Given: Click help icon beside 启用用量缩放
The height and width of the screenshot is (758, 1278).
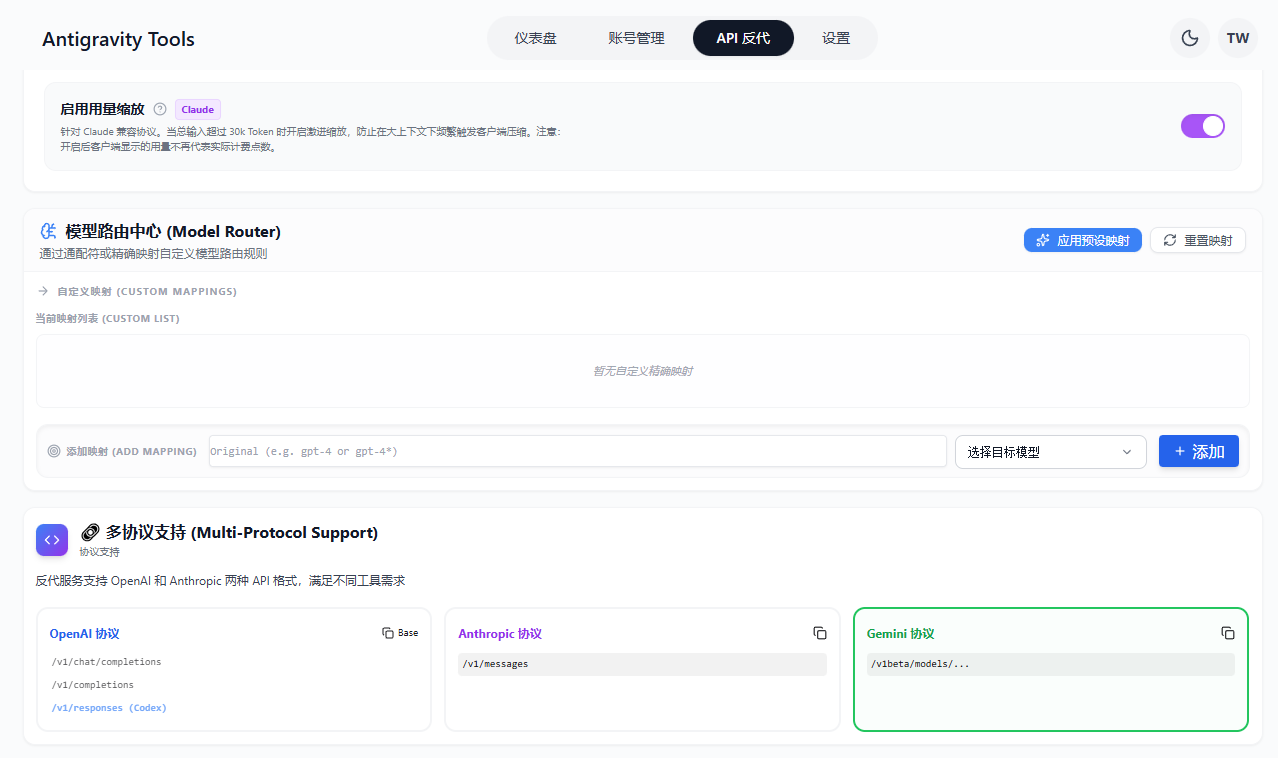Looking at the screenshot, I should click(160, 109).
